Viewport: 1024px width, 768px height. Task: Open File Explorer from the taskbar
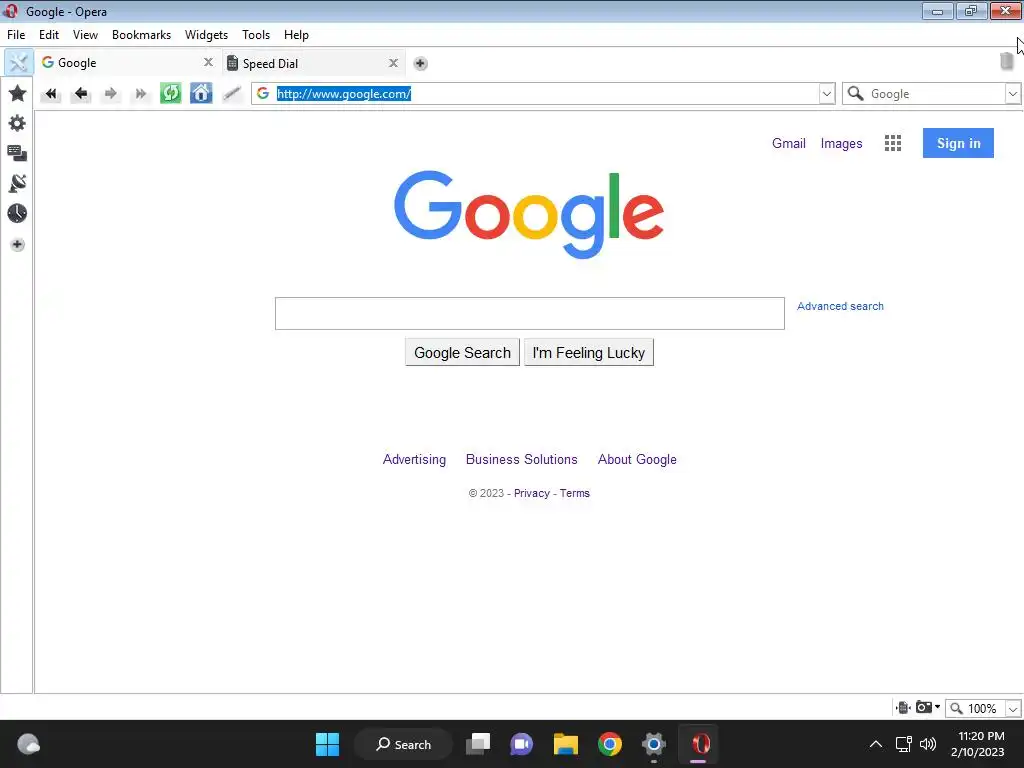(566, 744)
